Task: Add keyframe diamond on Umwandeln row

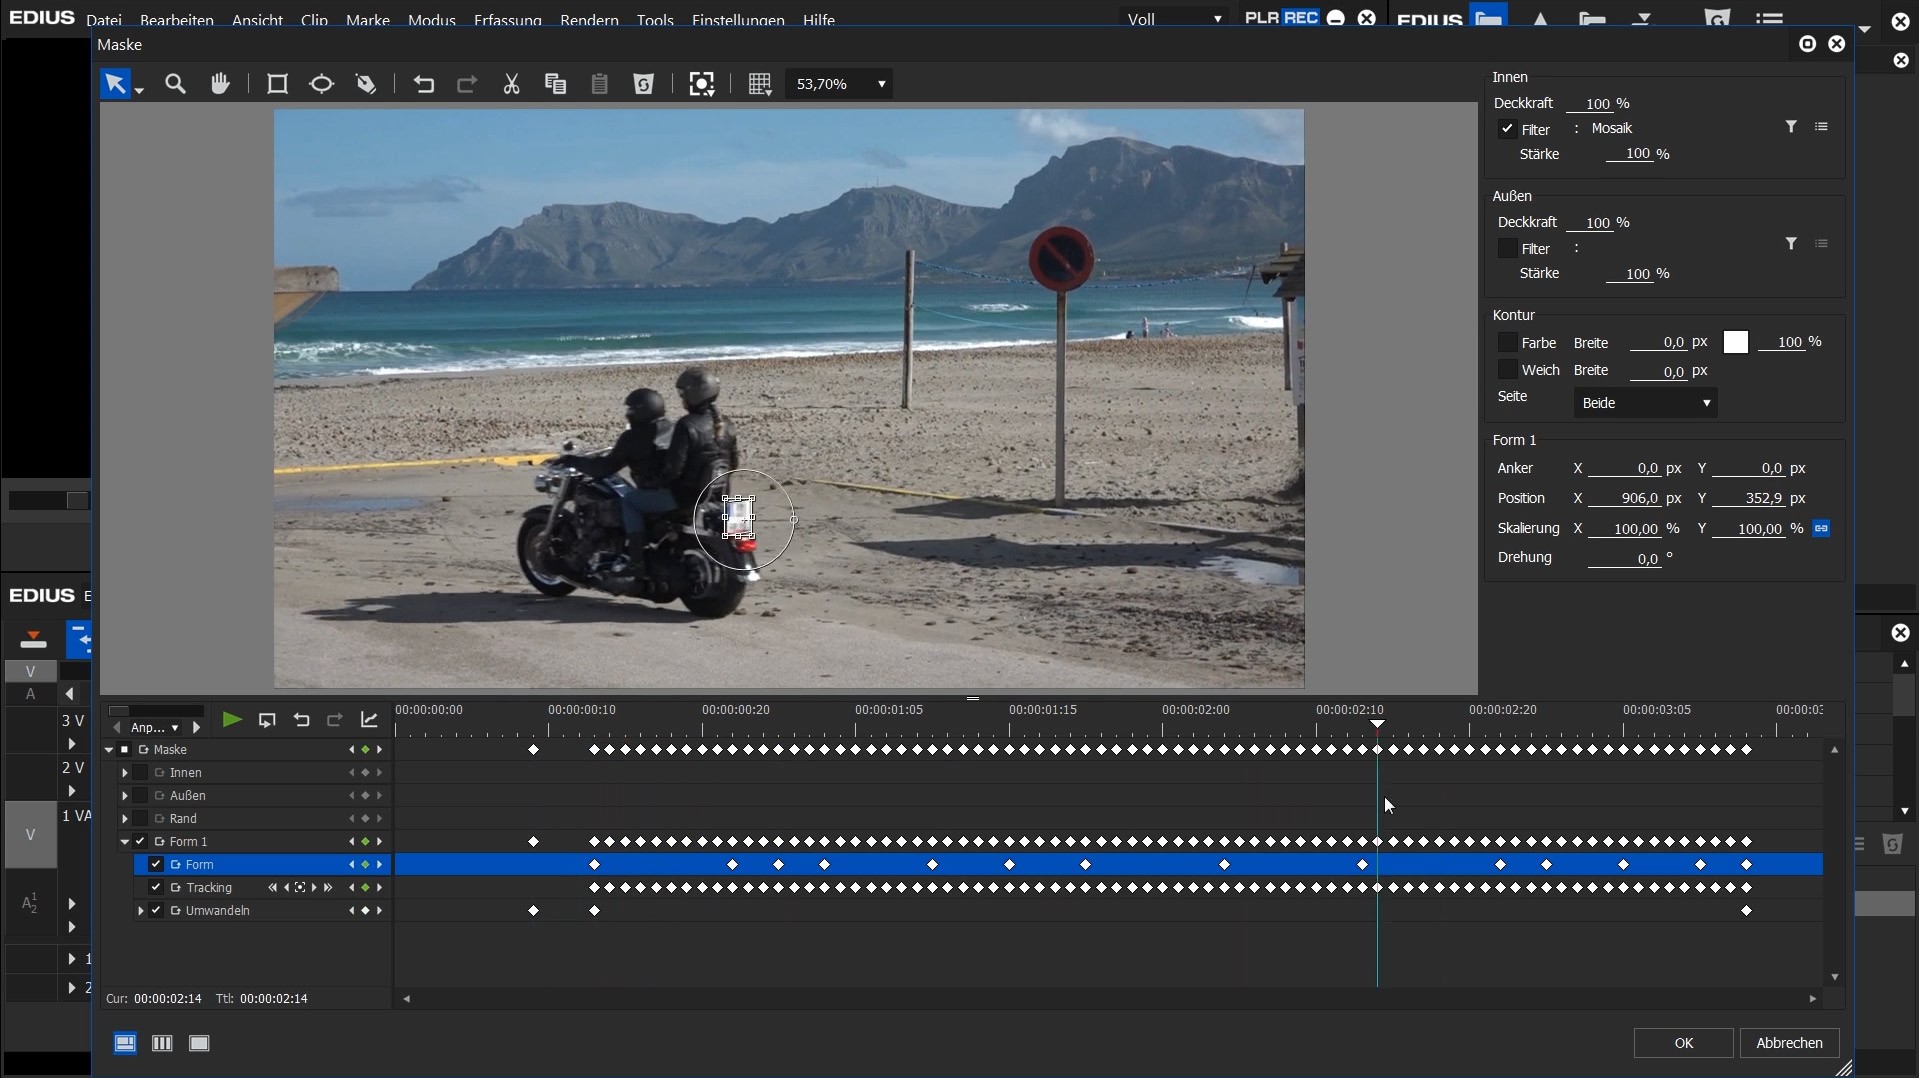Action: 365,911
